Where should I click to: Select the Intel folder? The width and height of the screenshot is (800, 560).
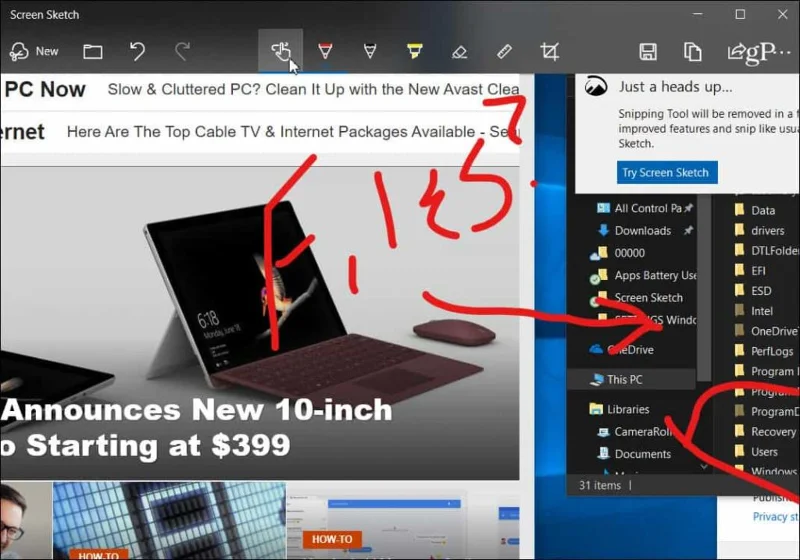click(754, 311)
